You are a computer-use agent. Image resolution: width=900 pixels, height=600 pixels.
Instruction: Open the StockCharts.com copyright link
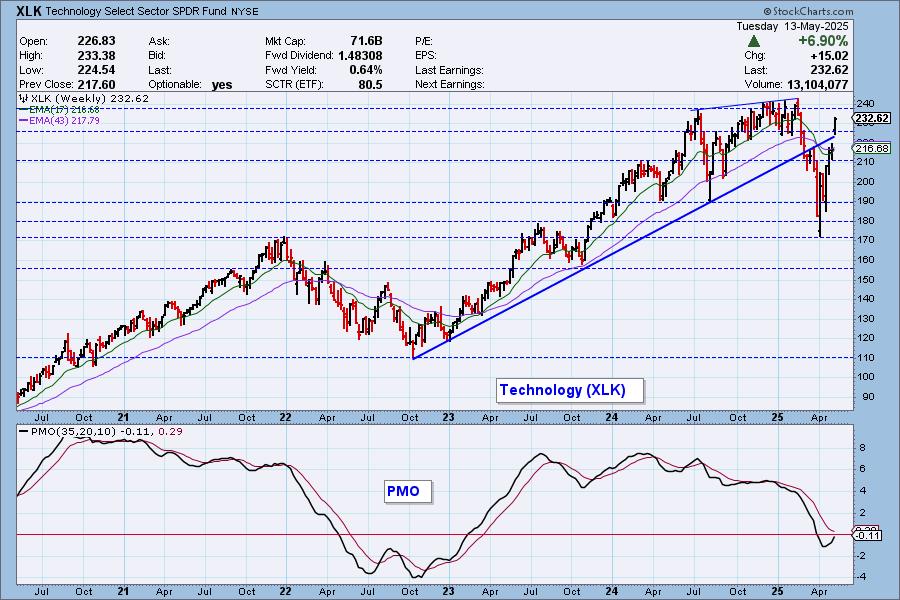tap(808, 11)
